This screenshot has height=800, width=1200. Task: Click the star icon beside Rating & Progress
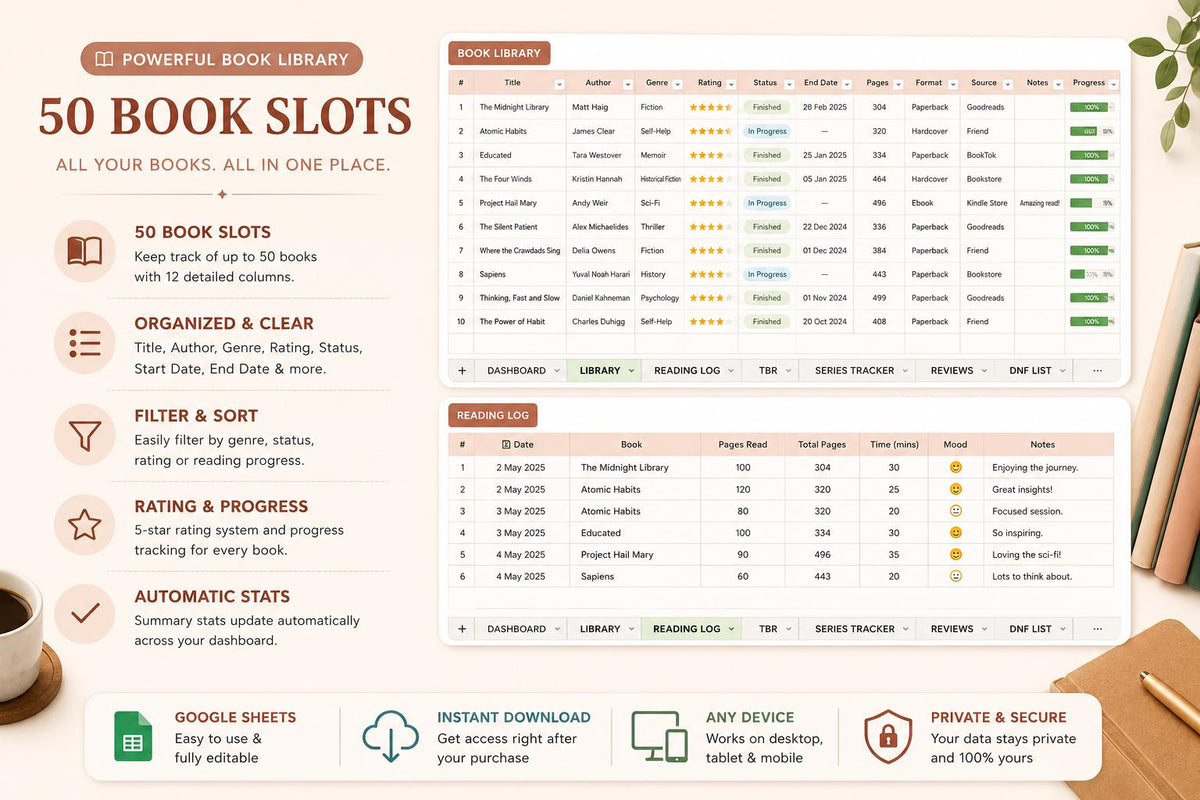(x=85, y=524)
